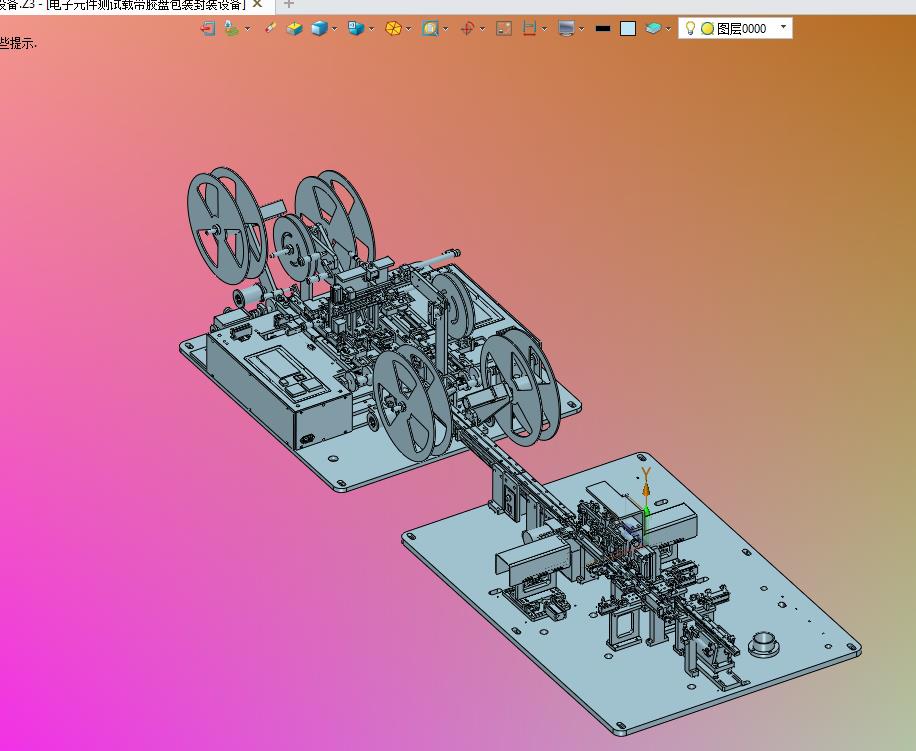Click the light blue color swatch
916x751 pixels.
click(x=628, y=28)
